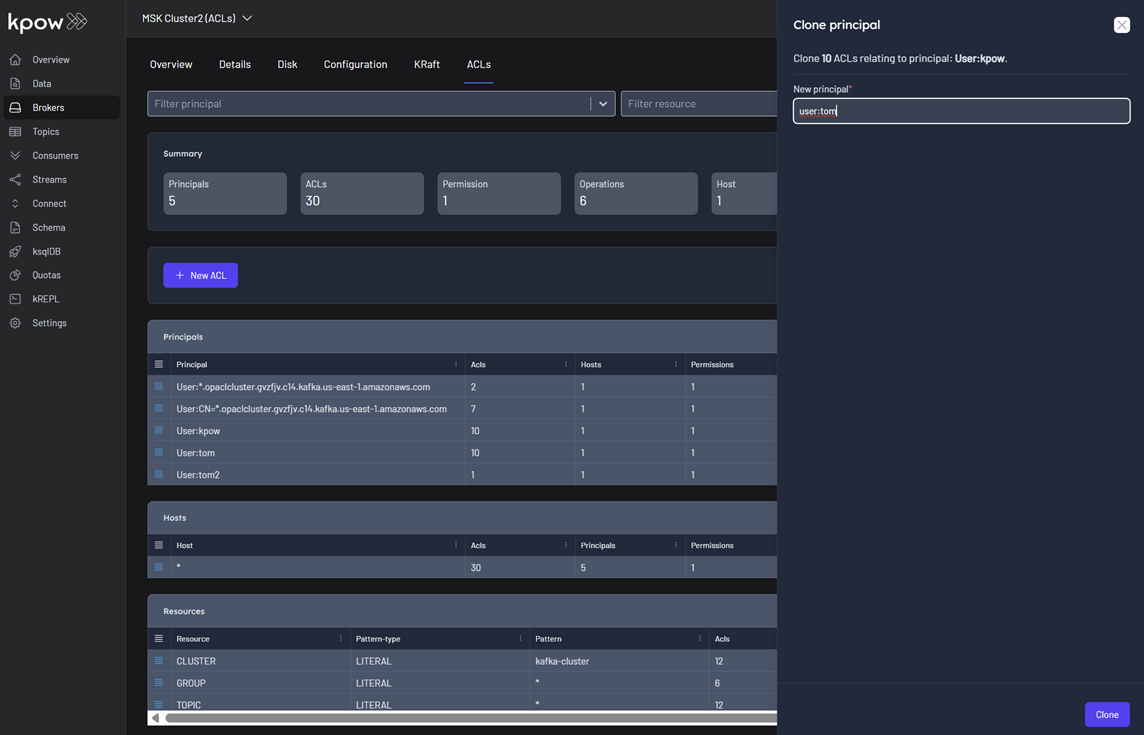The height and width of the screenshot is (735, 1144).
Task: Open row menu for GROUP resource
Action: pos(159,683)
